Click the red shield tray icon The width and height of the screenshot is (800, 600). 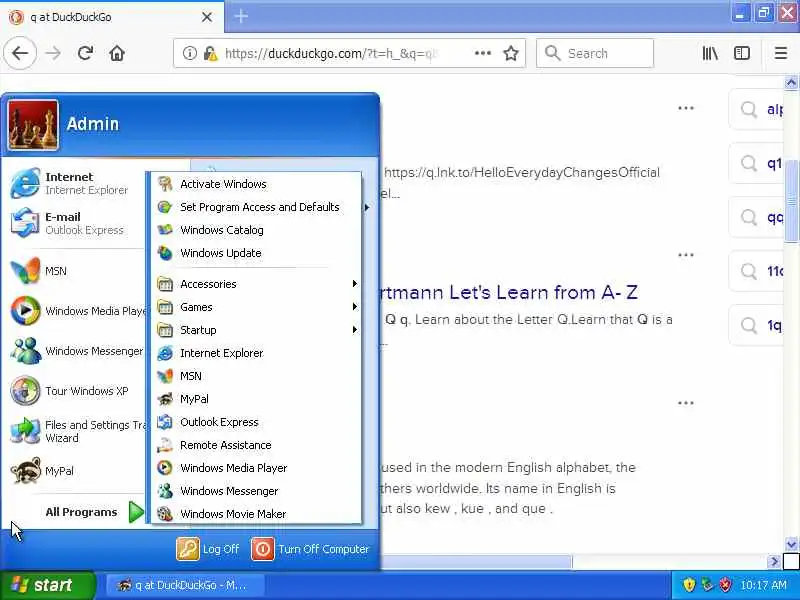(725, 585)
